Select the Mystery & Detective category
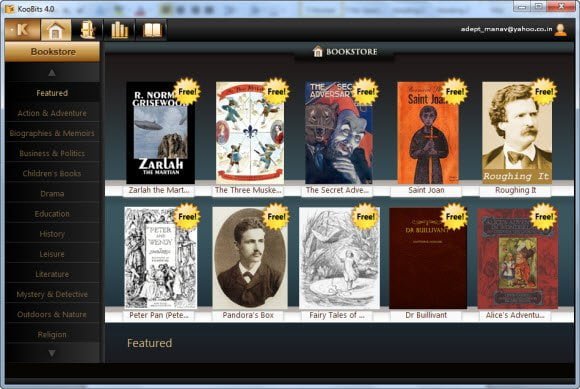The image size is (580, 389). pyautogui.click(x=53, y=294)
